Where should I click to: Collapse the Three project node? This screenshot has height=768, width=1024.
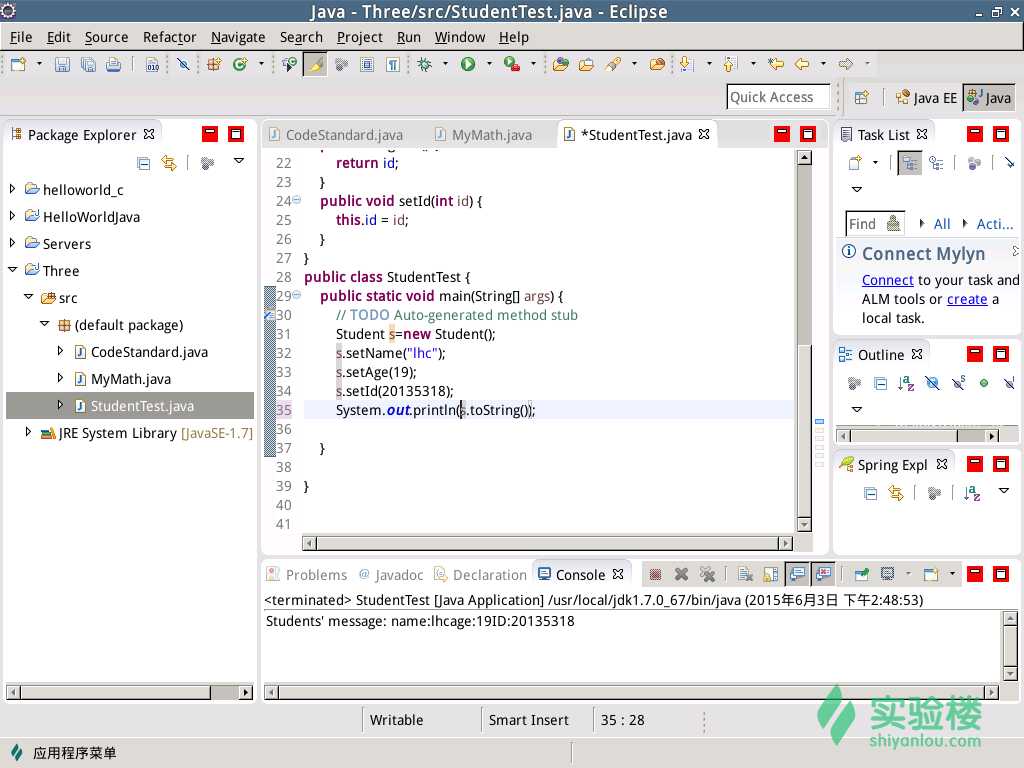tap(12, 269)
